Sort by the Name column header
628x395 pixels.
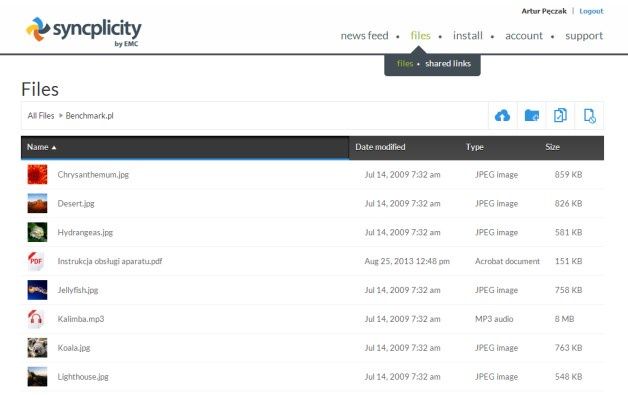(x=185, y=147)
